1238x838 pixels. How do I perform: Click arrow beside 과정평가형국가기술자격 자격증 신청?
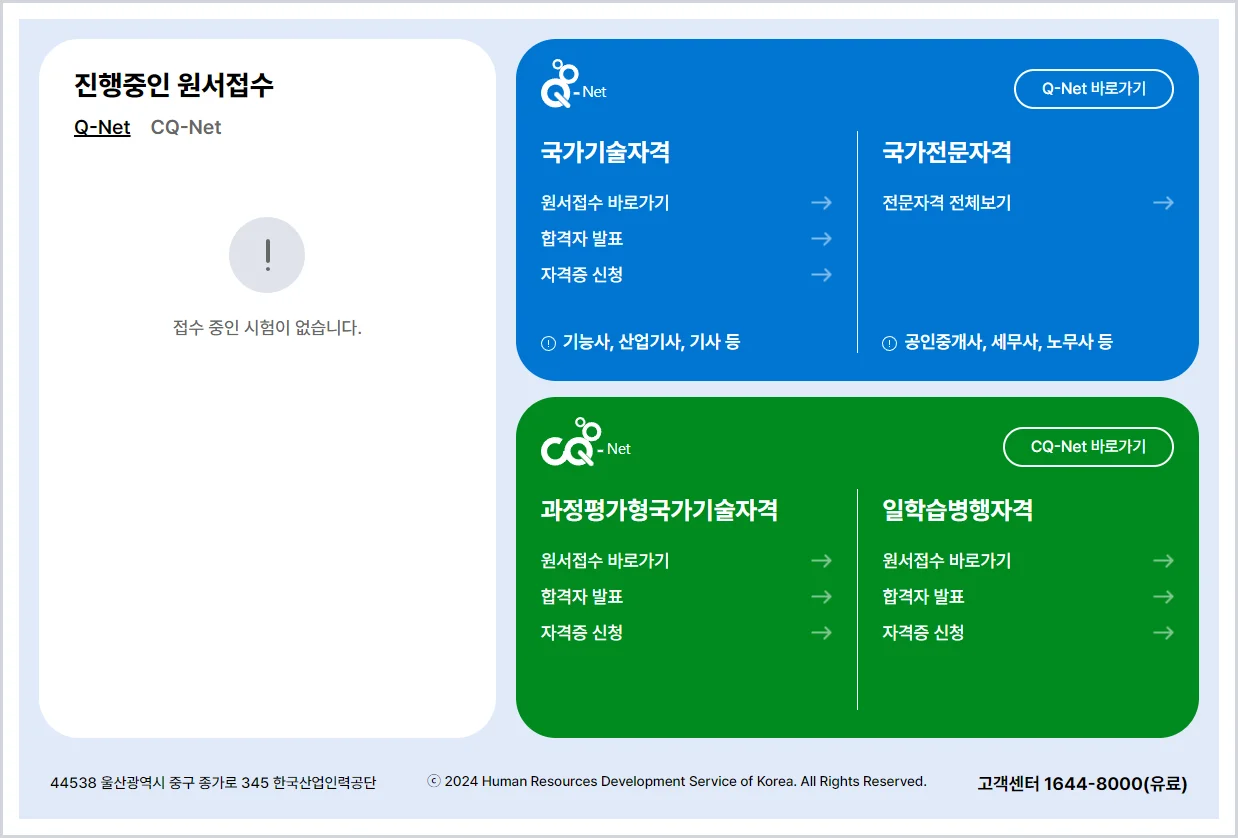coord(821,633)
